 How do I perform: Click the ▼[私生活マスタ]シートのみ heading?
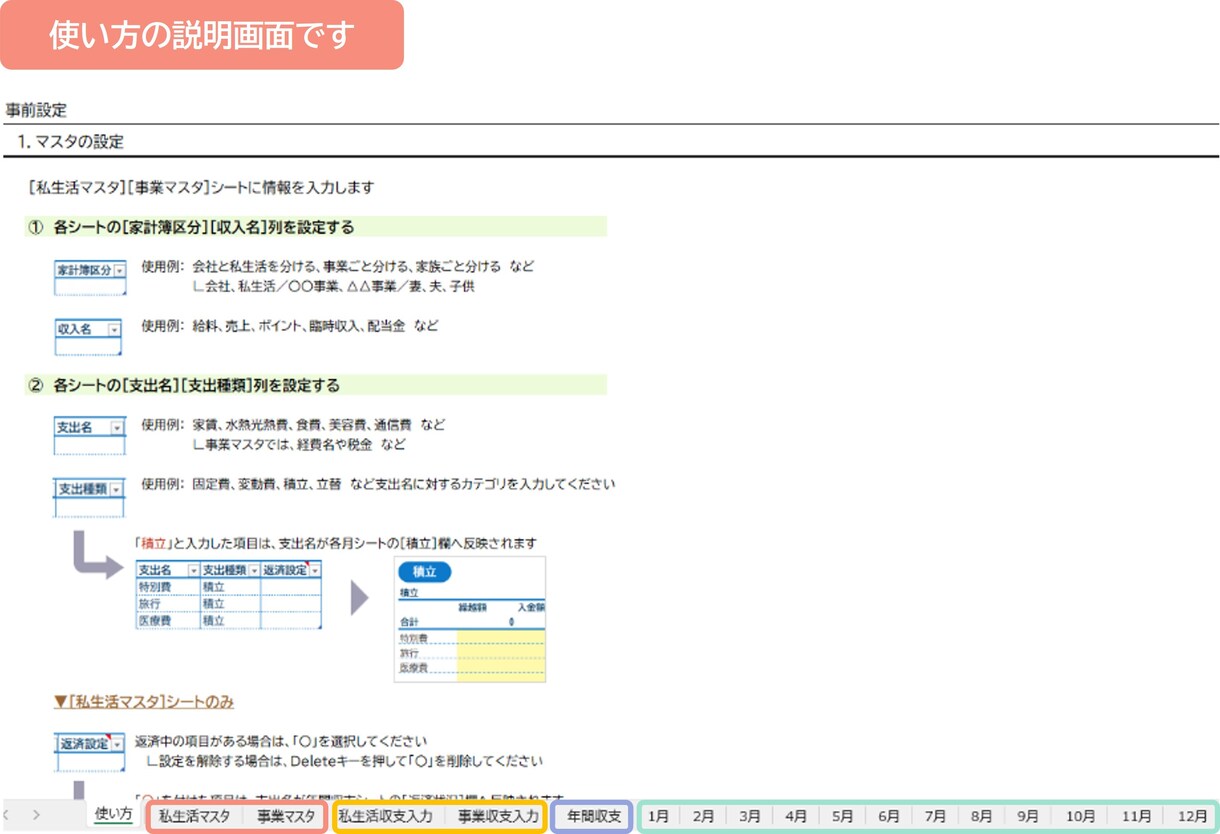(x=144, y=702)
